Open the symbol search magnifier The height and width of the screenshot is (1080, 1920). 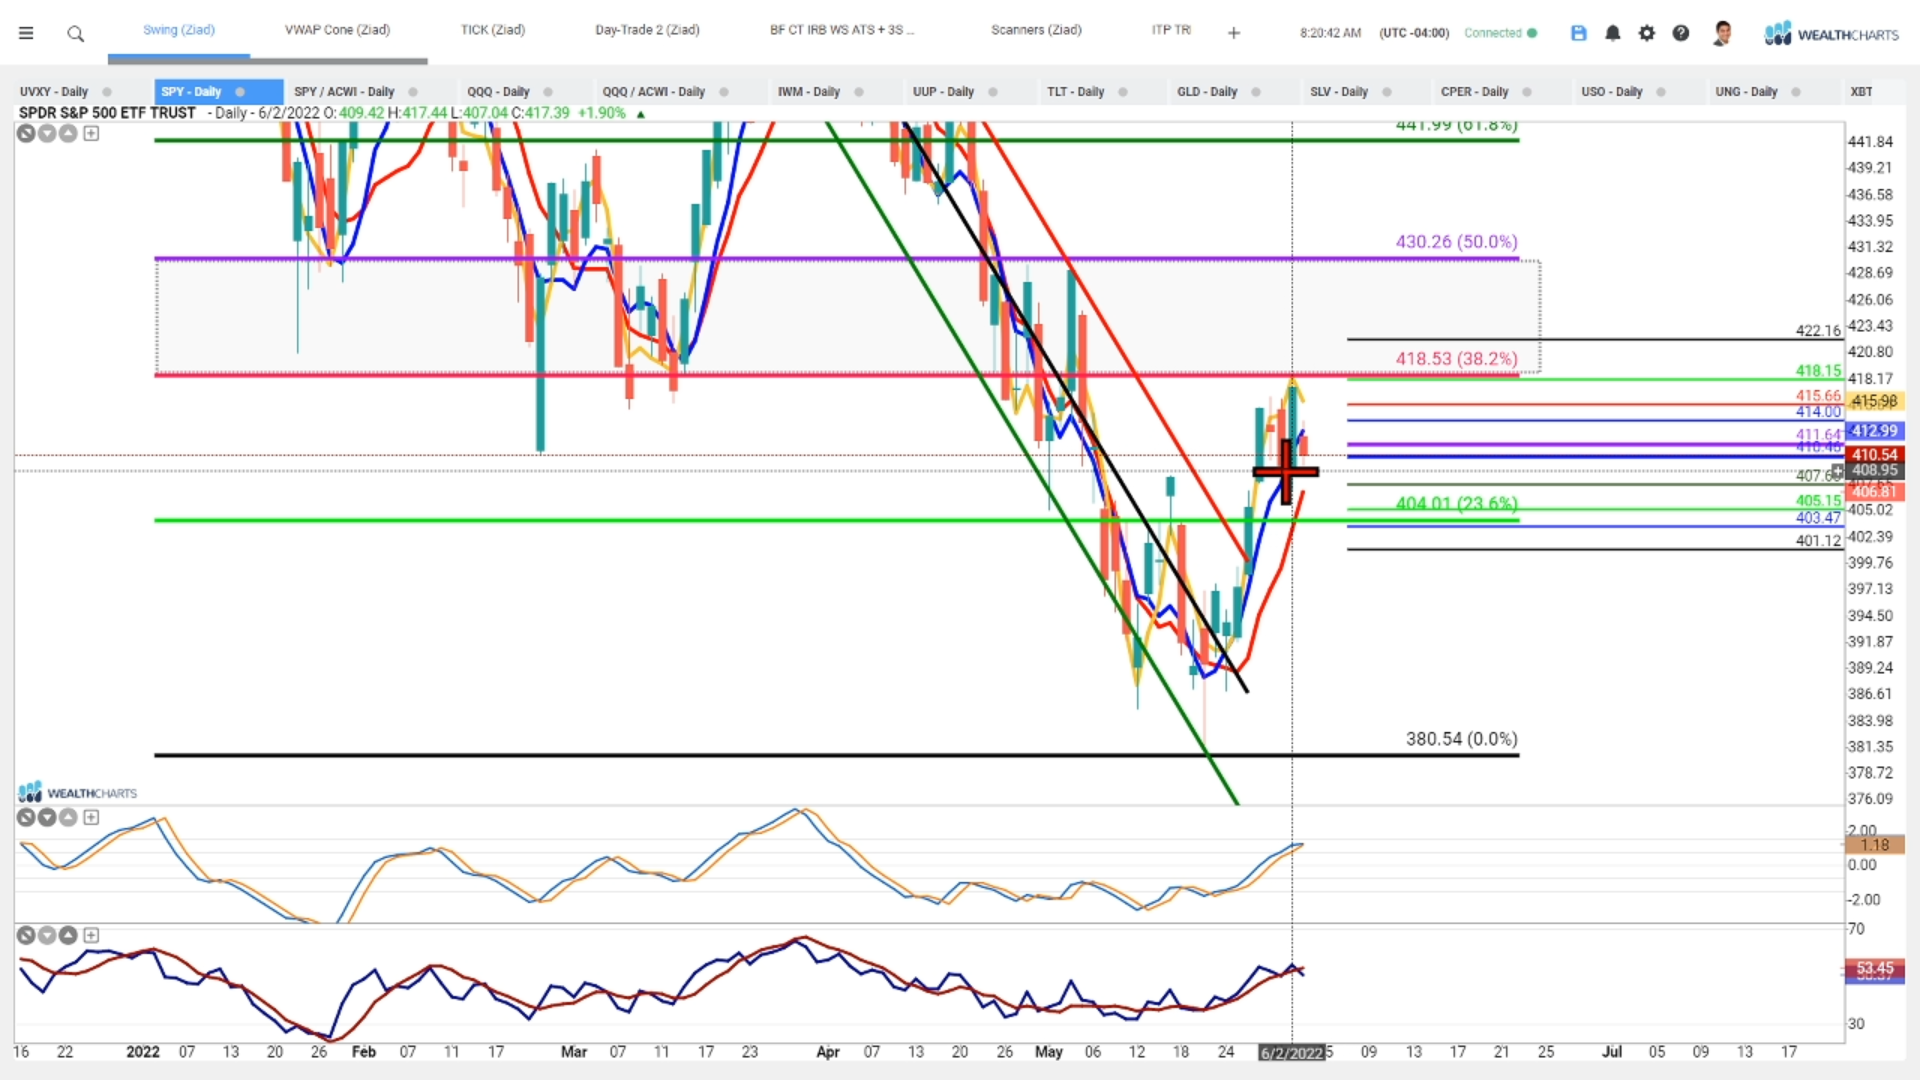tap(75, 34)
